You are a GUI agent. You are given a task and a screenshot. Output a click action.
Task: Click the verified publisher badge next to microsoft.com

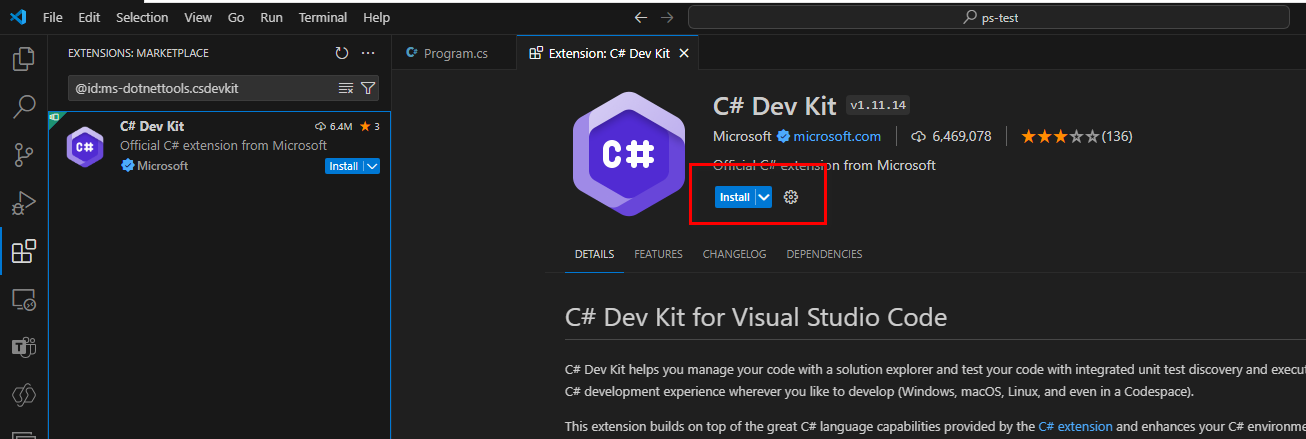pyautogui.click(x=784, y=136)
